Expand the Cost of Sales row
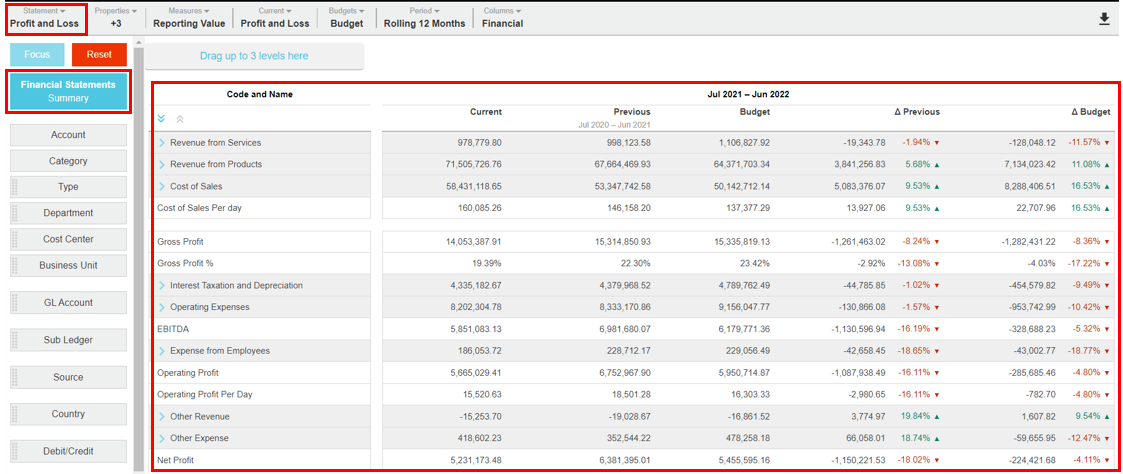The height and width of the screenshot is (474, 1123). [x=162, y=186]
